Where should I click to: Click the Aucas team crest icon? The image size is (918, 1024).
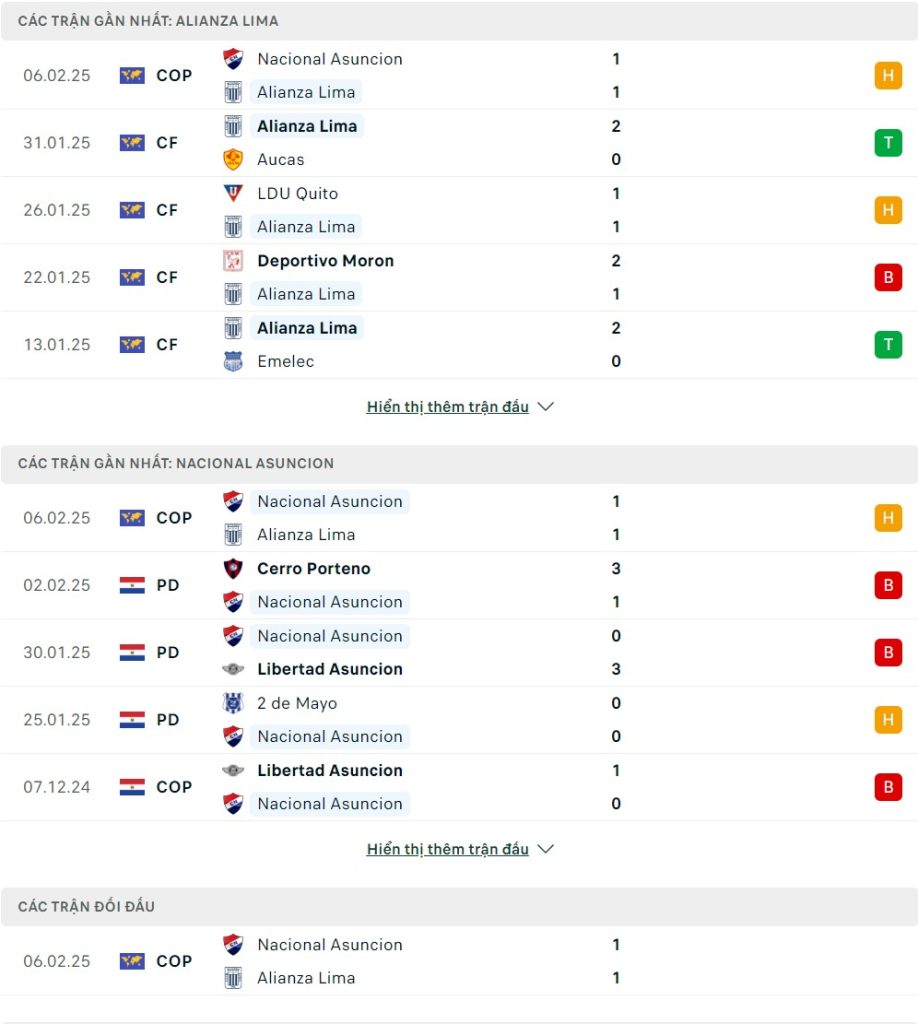pyautogui.click(x=233, y=159)
